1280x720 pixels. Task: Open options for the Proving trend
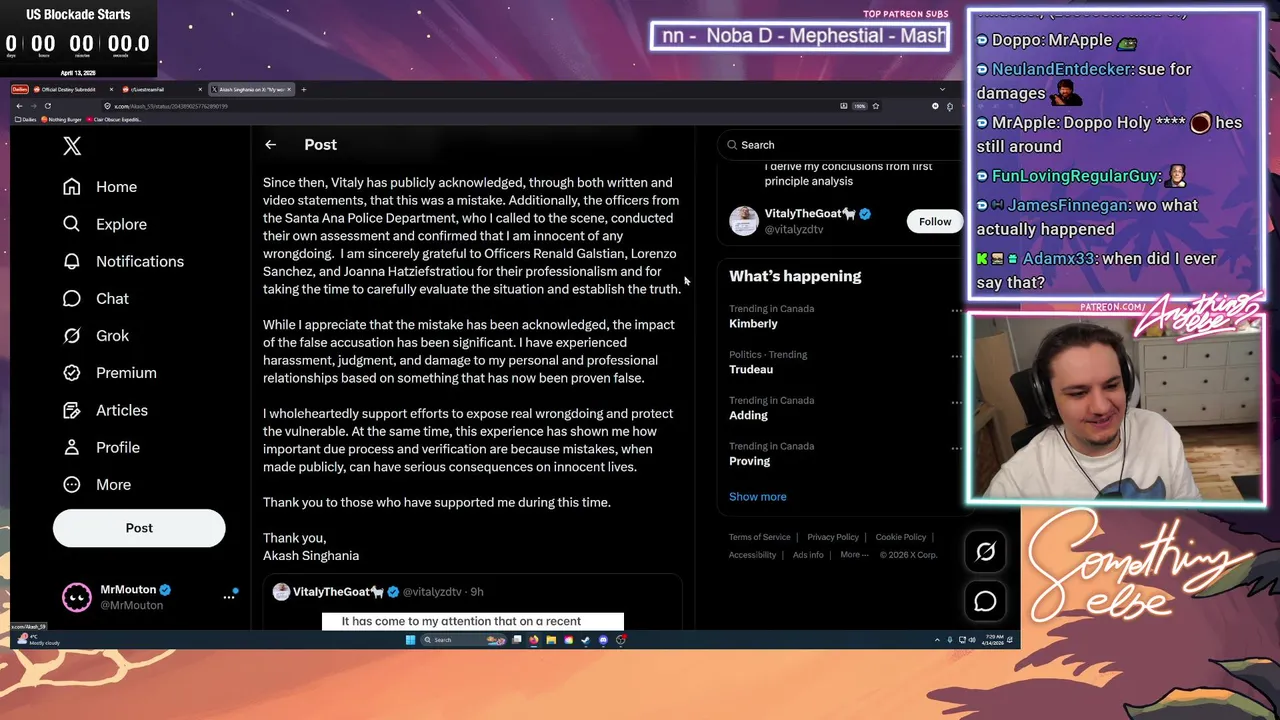pyautogui.click(x=956, y=449)
